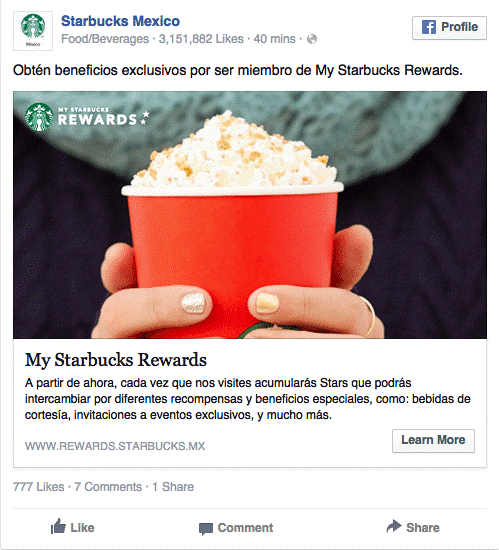Open the My Starbucks Rewards headline link

point(116,360)
